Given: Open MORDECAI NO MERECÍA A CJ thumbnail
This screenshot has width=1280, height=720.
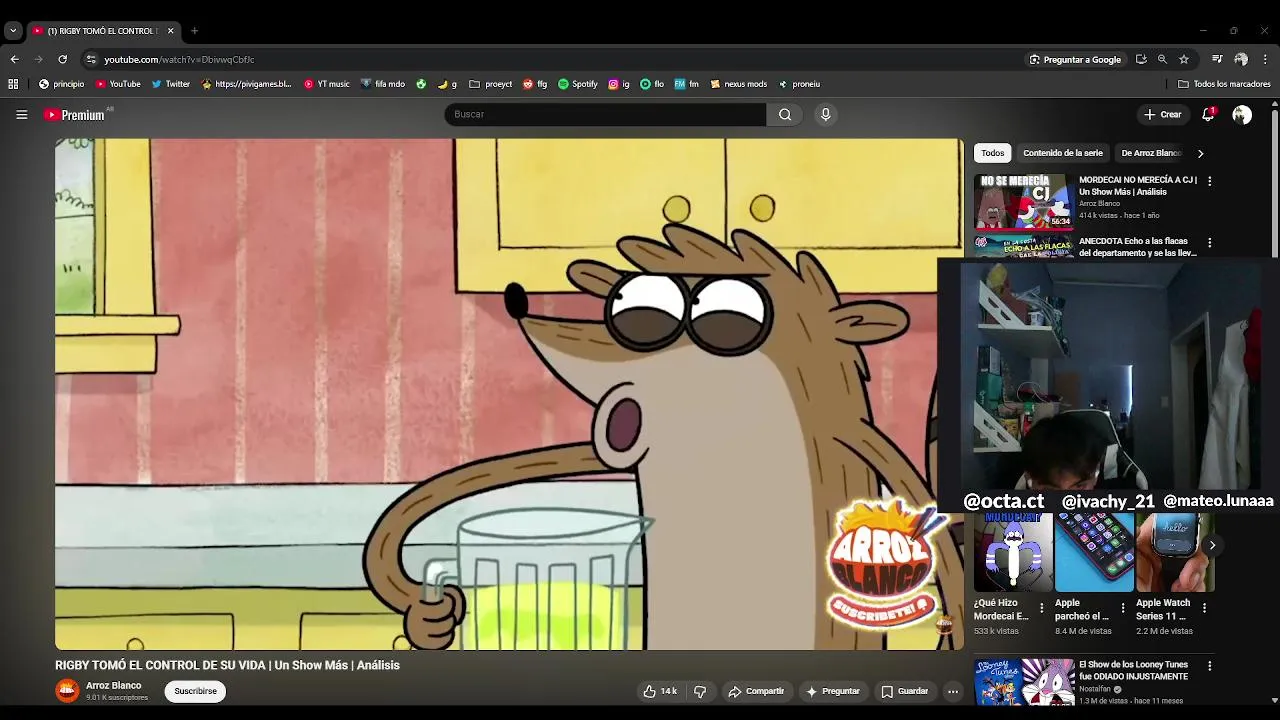Looking at the screenshot, I should 1023,201.
